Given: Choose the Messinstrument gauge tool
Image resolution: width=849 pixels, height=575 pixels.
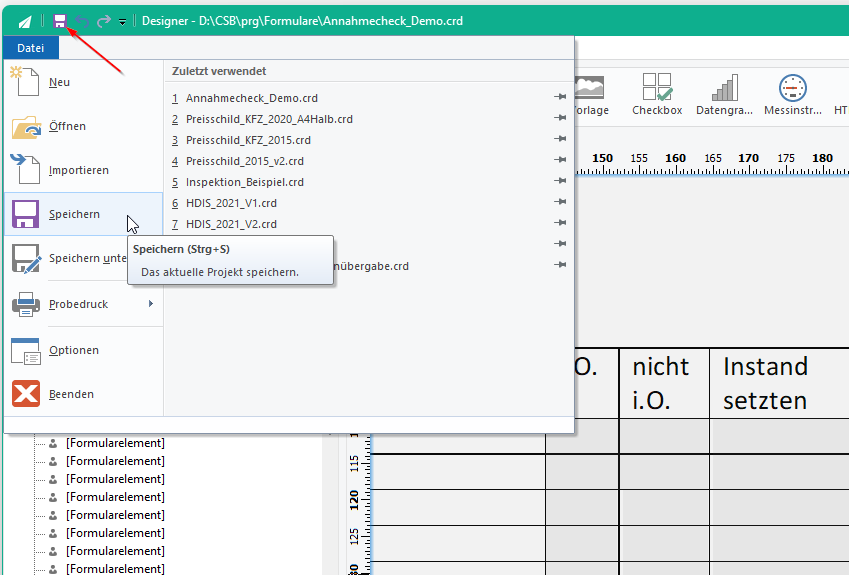Looking at the screenshot, I should (x=793, y=94).
